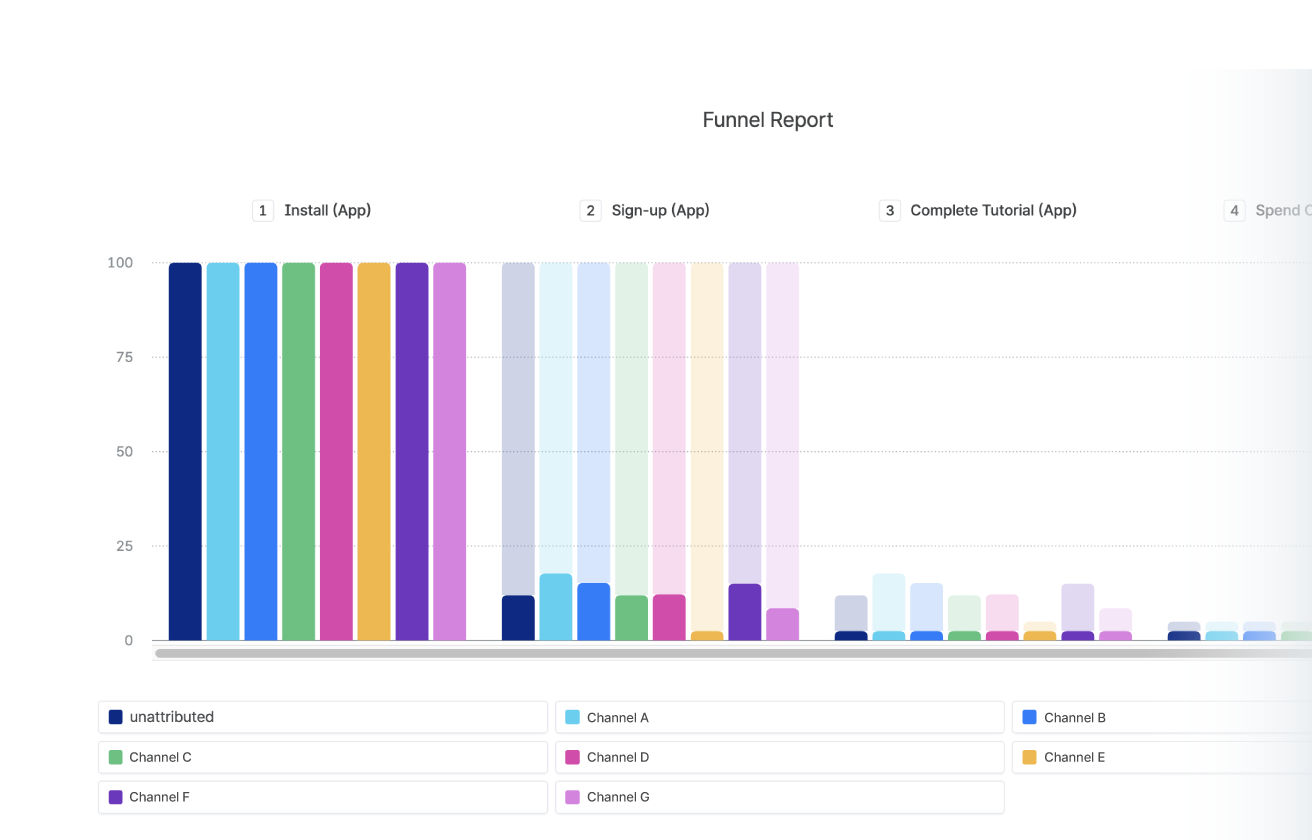Image resolution: width=1312 pixels, height=840 pixels.
Task: Select the Sign-up (App) step label
Action: pyautogui.click(x=660, y=210)
